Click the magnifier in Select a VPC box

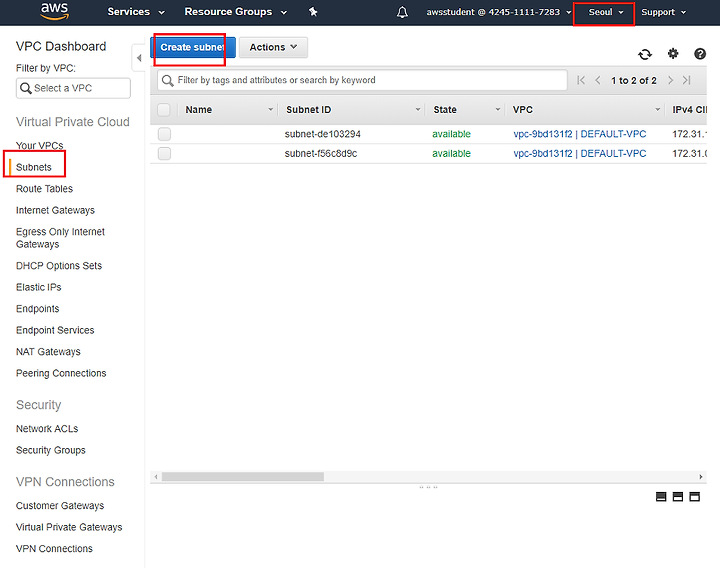26,88
